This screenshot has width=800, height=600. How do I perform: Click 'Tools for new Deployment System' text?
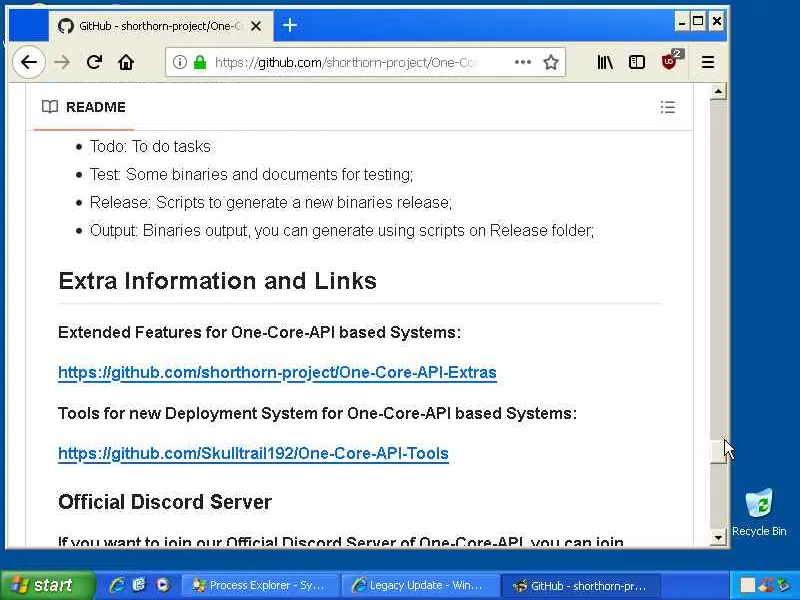click(x=317, y=413)
